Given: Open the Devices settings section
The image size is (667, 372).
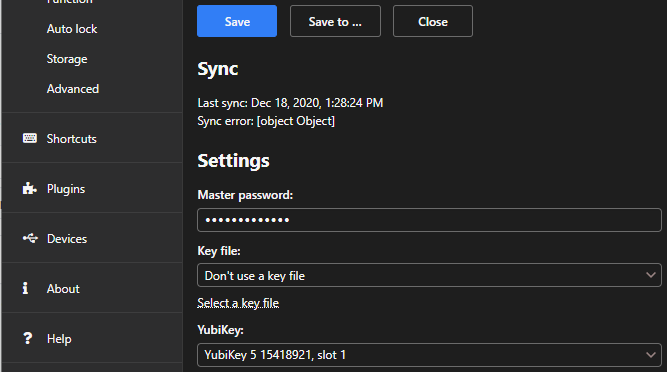Looking at the screenshot, I should point(92,239).
